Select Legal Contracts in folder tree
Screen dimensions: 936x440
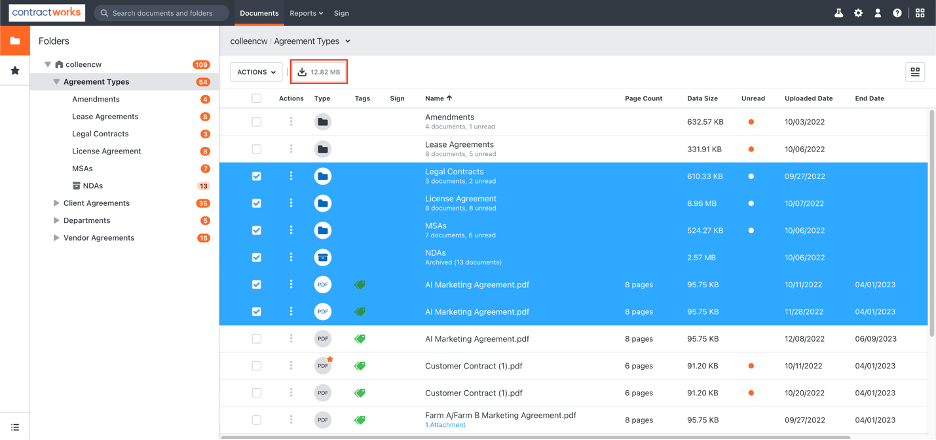point(100,134)
